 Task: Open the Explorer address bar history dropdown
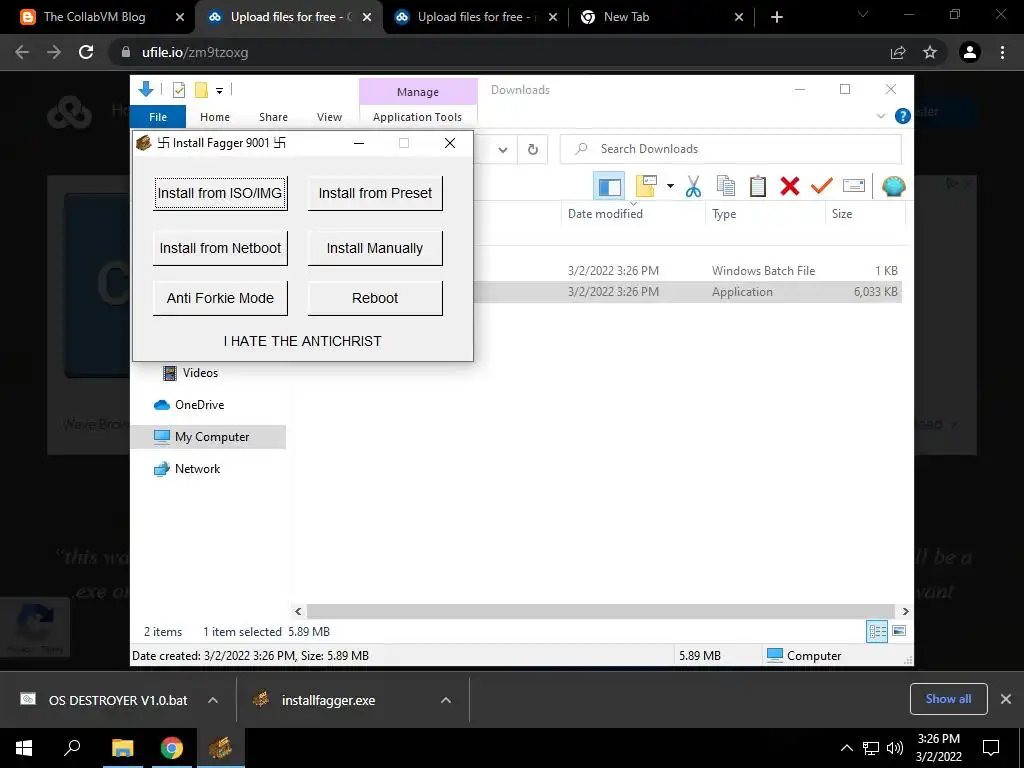point(503,150)
